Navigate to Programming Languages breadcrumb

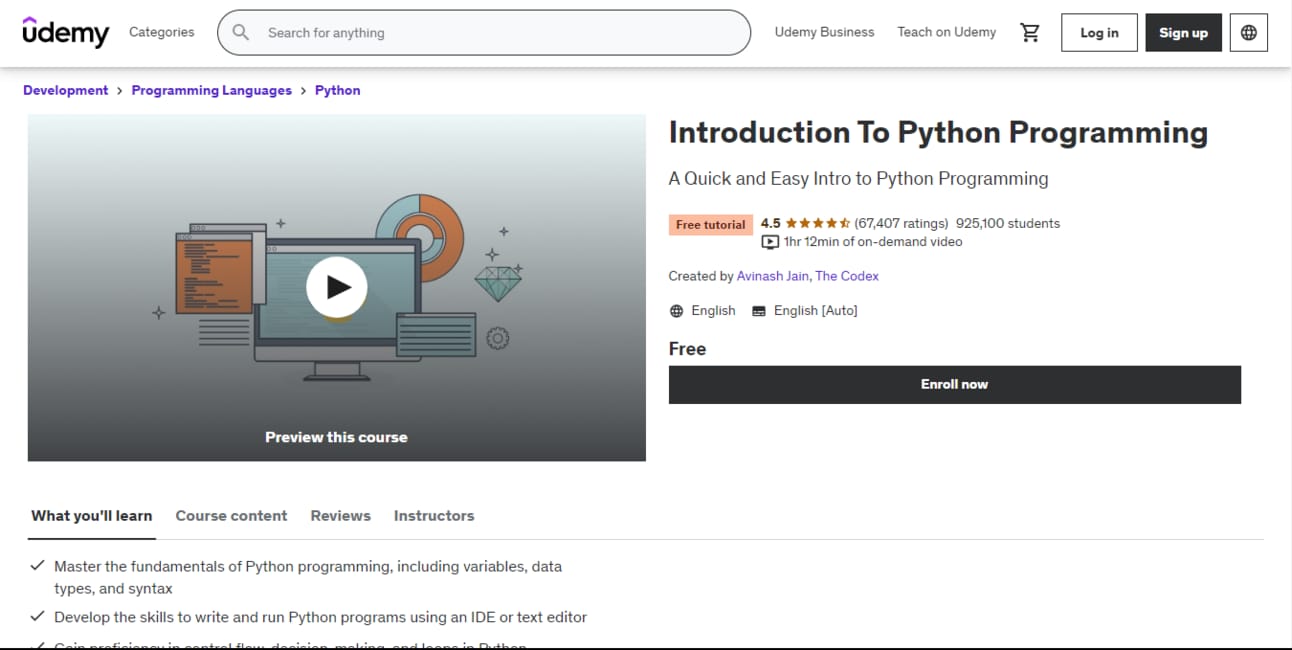(x=211, y=90)
